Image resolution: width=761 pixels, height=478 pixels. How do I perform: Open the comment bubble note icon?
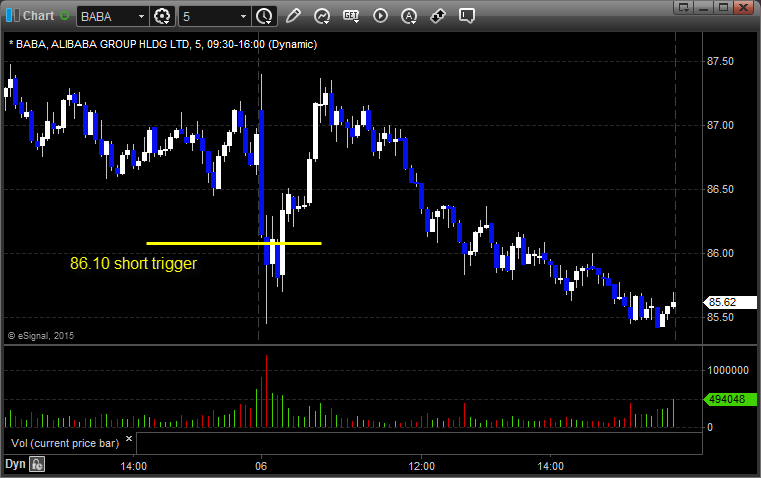(x=466, y=16)
